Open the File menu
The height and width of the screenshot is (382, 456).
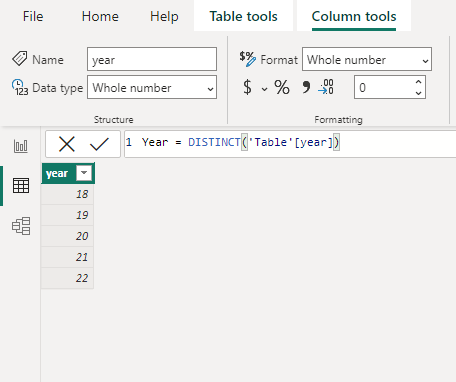[x=33, y=16]
